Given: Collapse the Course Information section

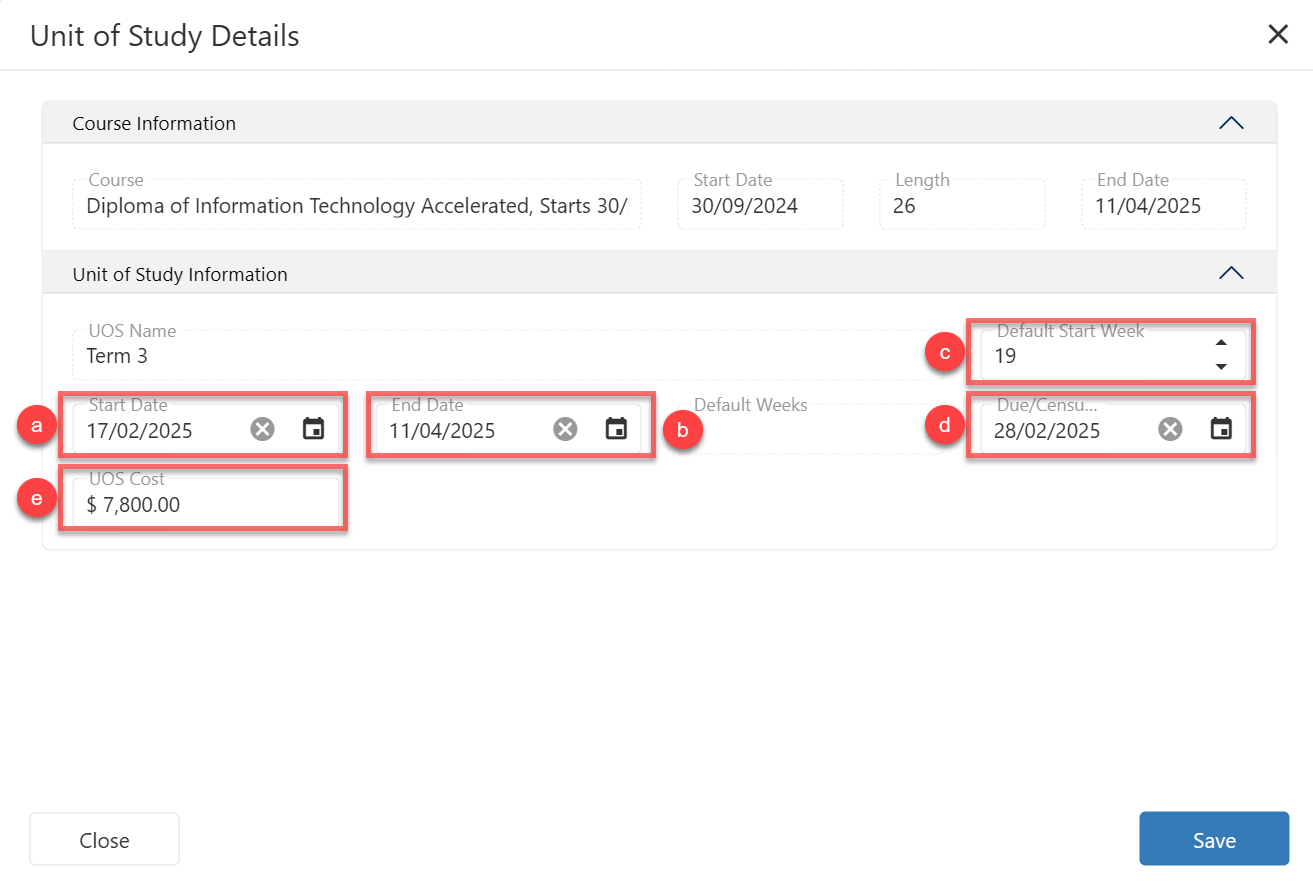Looking at the screenshot, I should point(1231,123).
